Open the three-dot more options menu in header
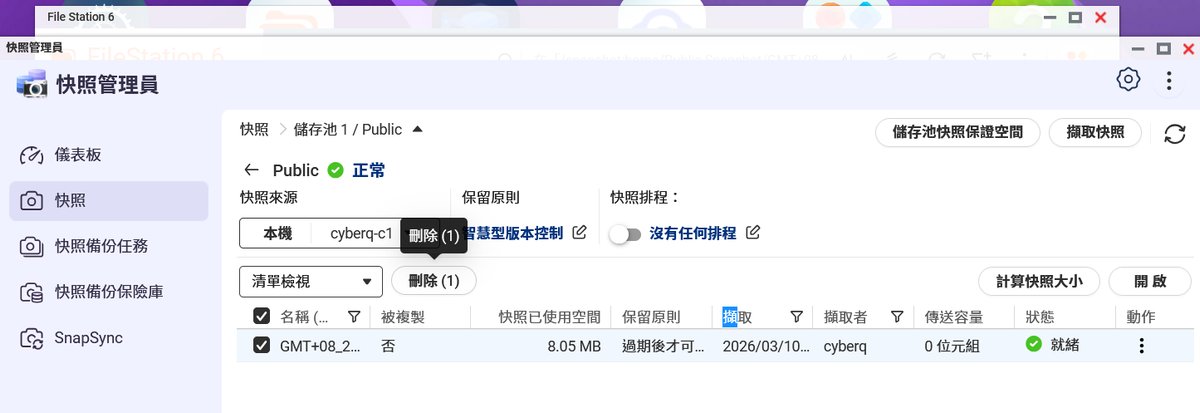 [x=1168, y=80]
